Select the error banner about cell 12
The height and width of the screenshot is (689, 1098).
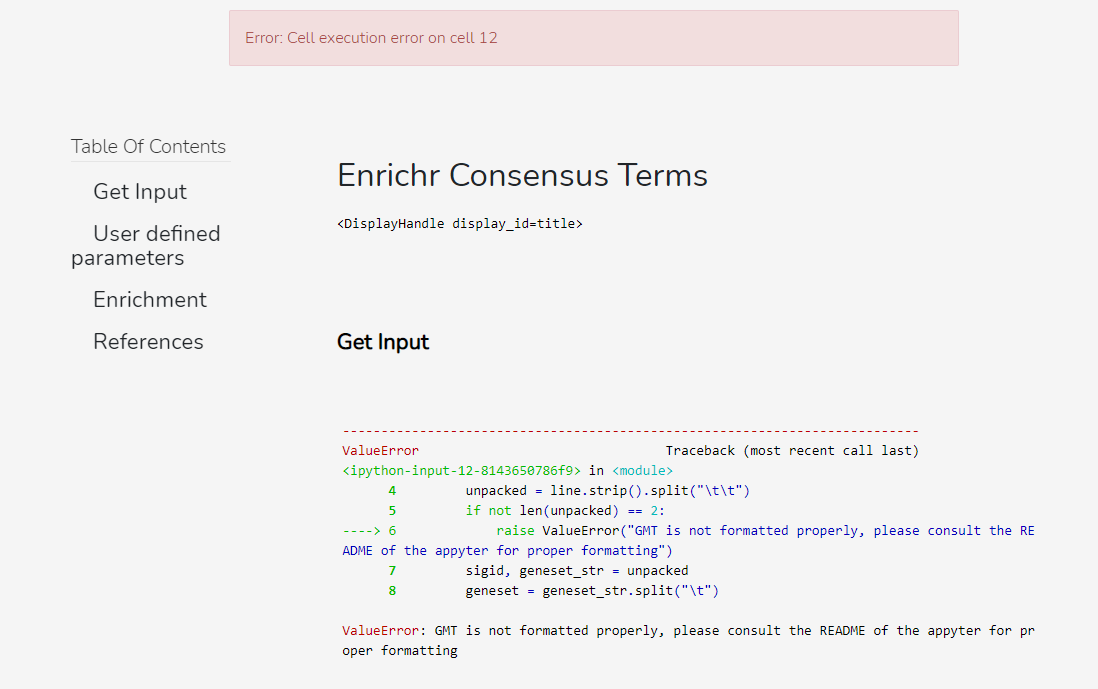point(593,38)
